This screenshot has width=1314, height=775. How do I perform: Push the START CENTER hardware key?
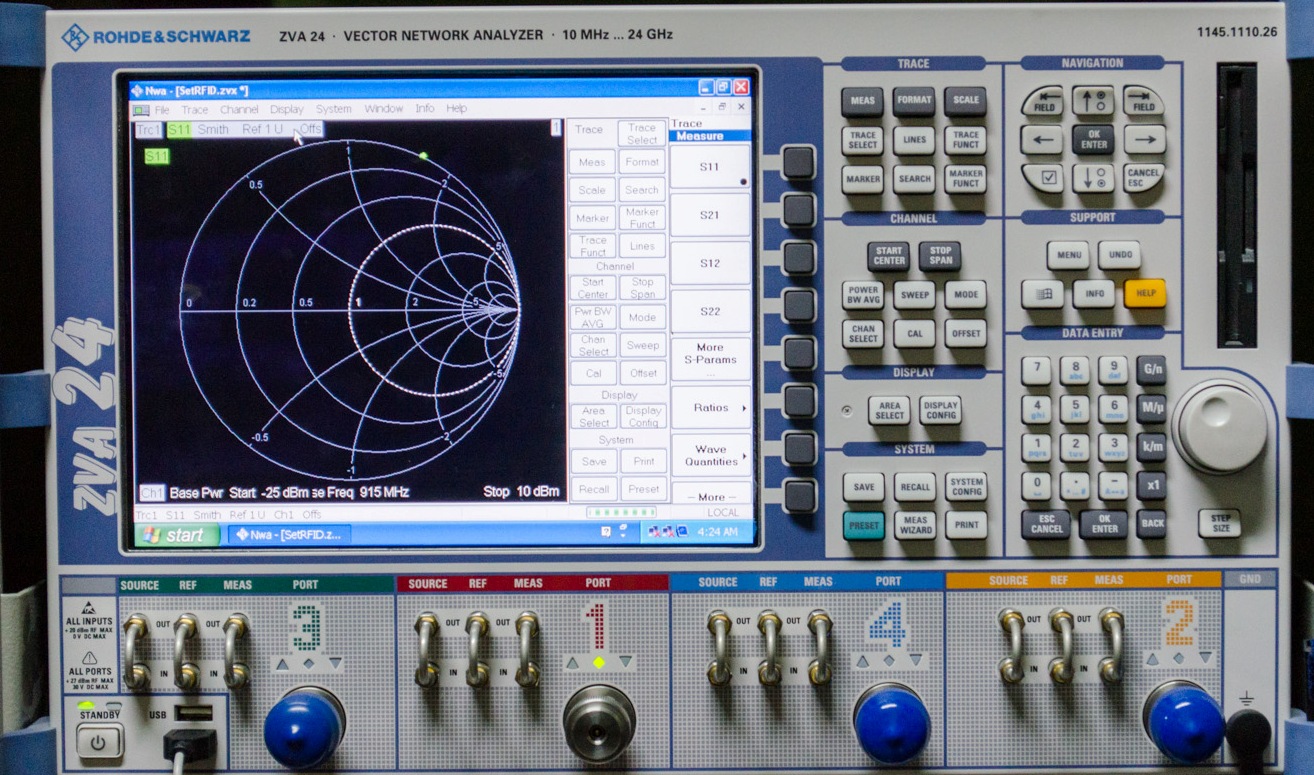[x=888, y=256]
